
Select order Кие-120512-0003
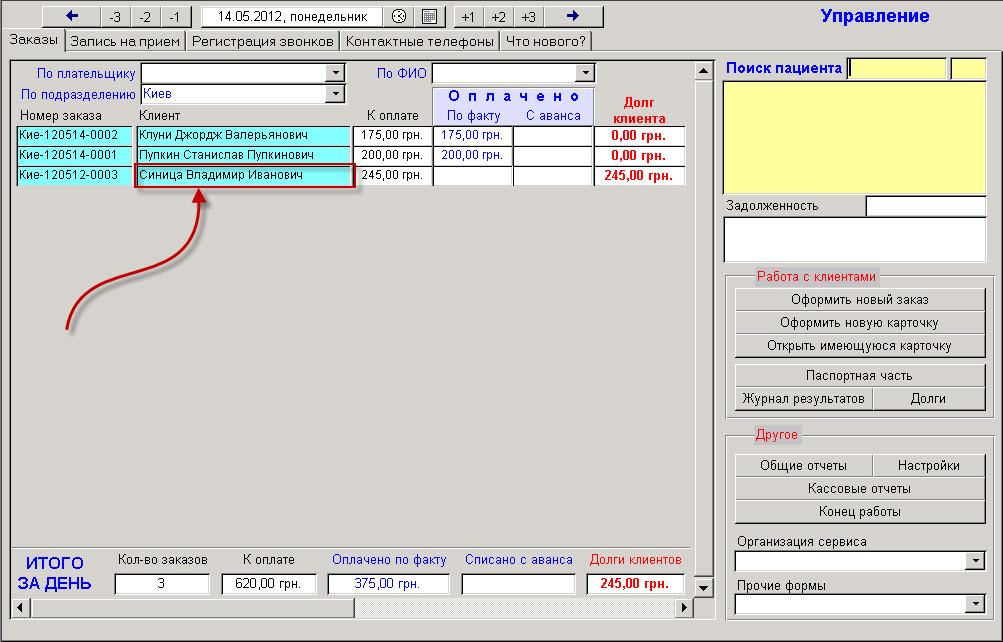[x=75, y=175]
